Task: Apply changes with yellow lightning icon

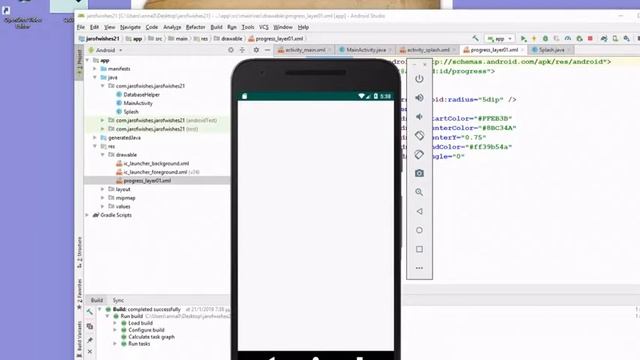Action: click(534, 38)
